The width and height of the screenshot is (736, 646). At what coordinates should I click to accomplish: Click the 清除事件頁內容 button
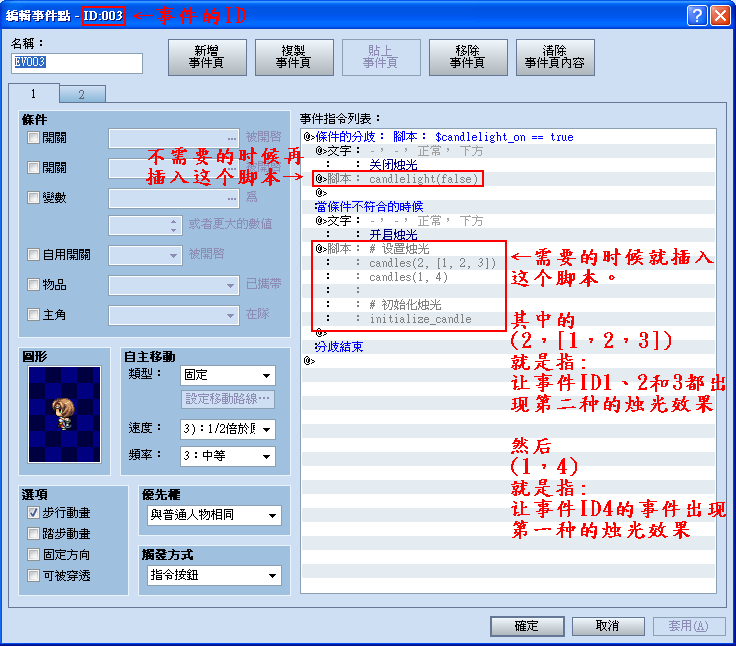coord(555,57)
